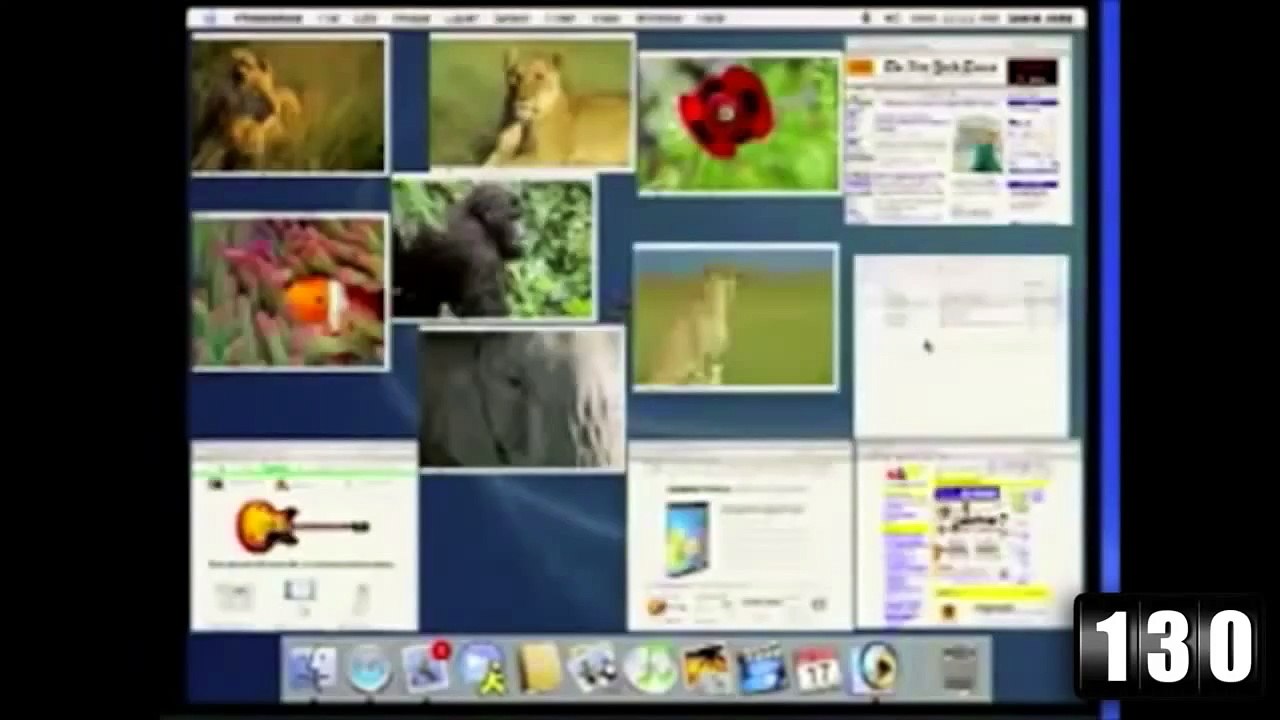Open iChat icon in the Dock

[484, 668]
